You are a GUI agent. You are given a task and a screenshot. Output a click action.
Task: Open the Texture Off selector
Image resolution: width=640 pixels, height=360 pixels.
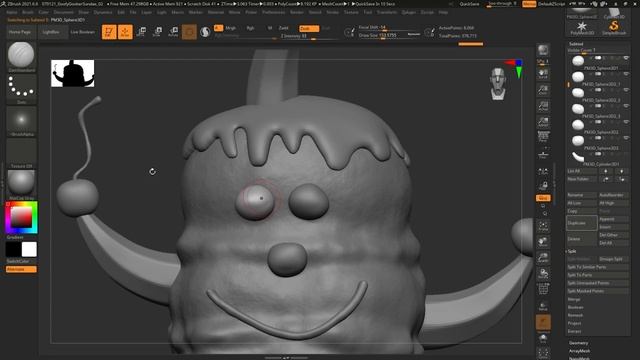(21, 153)
